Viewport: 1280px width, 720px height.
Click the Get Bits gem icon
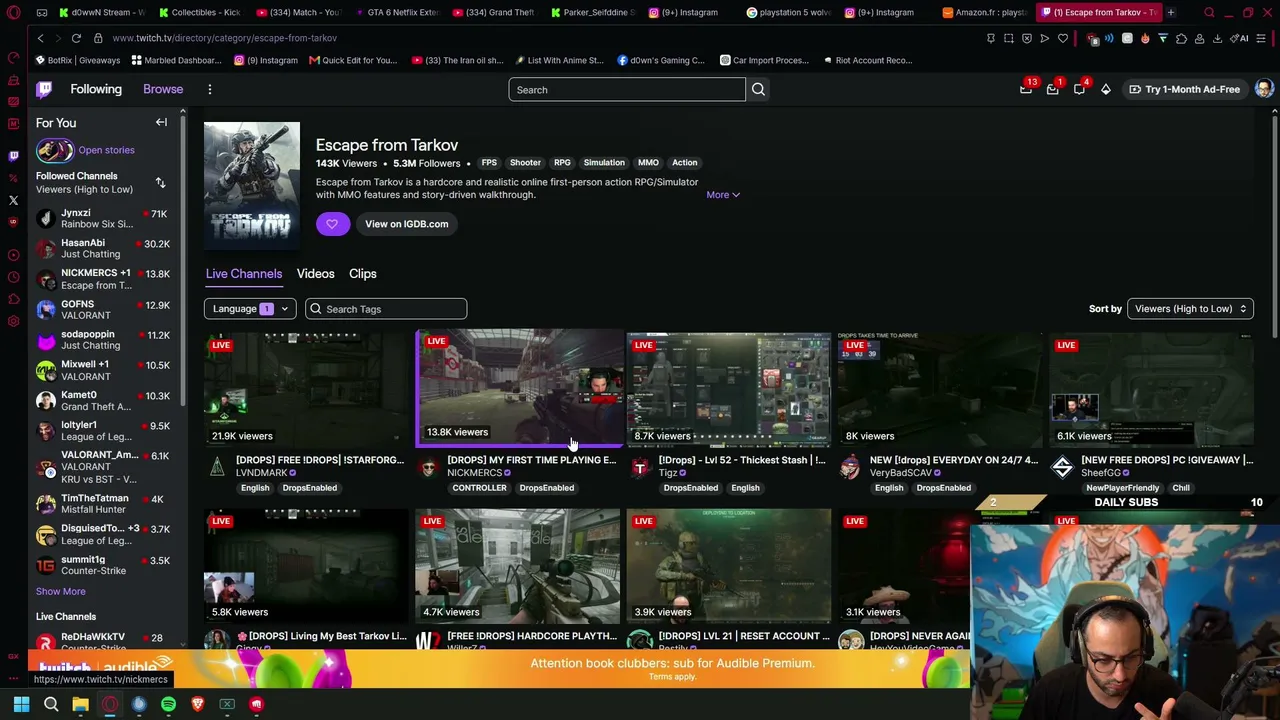pos(1106,89)
